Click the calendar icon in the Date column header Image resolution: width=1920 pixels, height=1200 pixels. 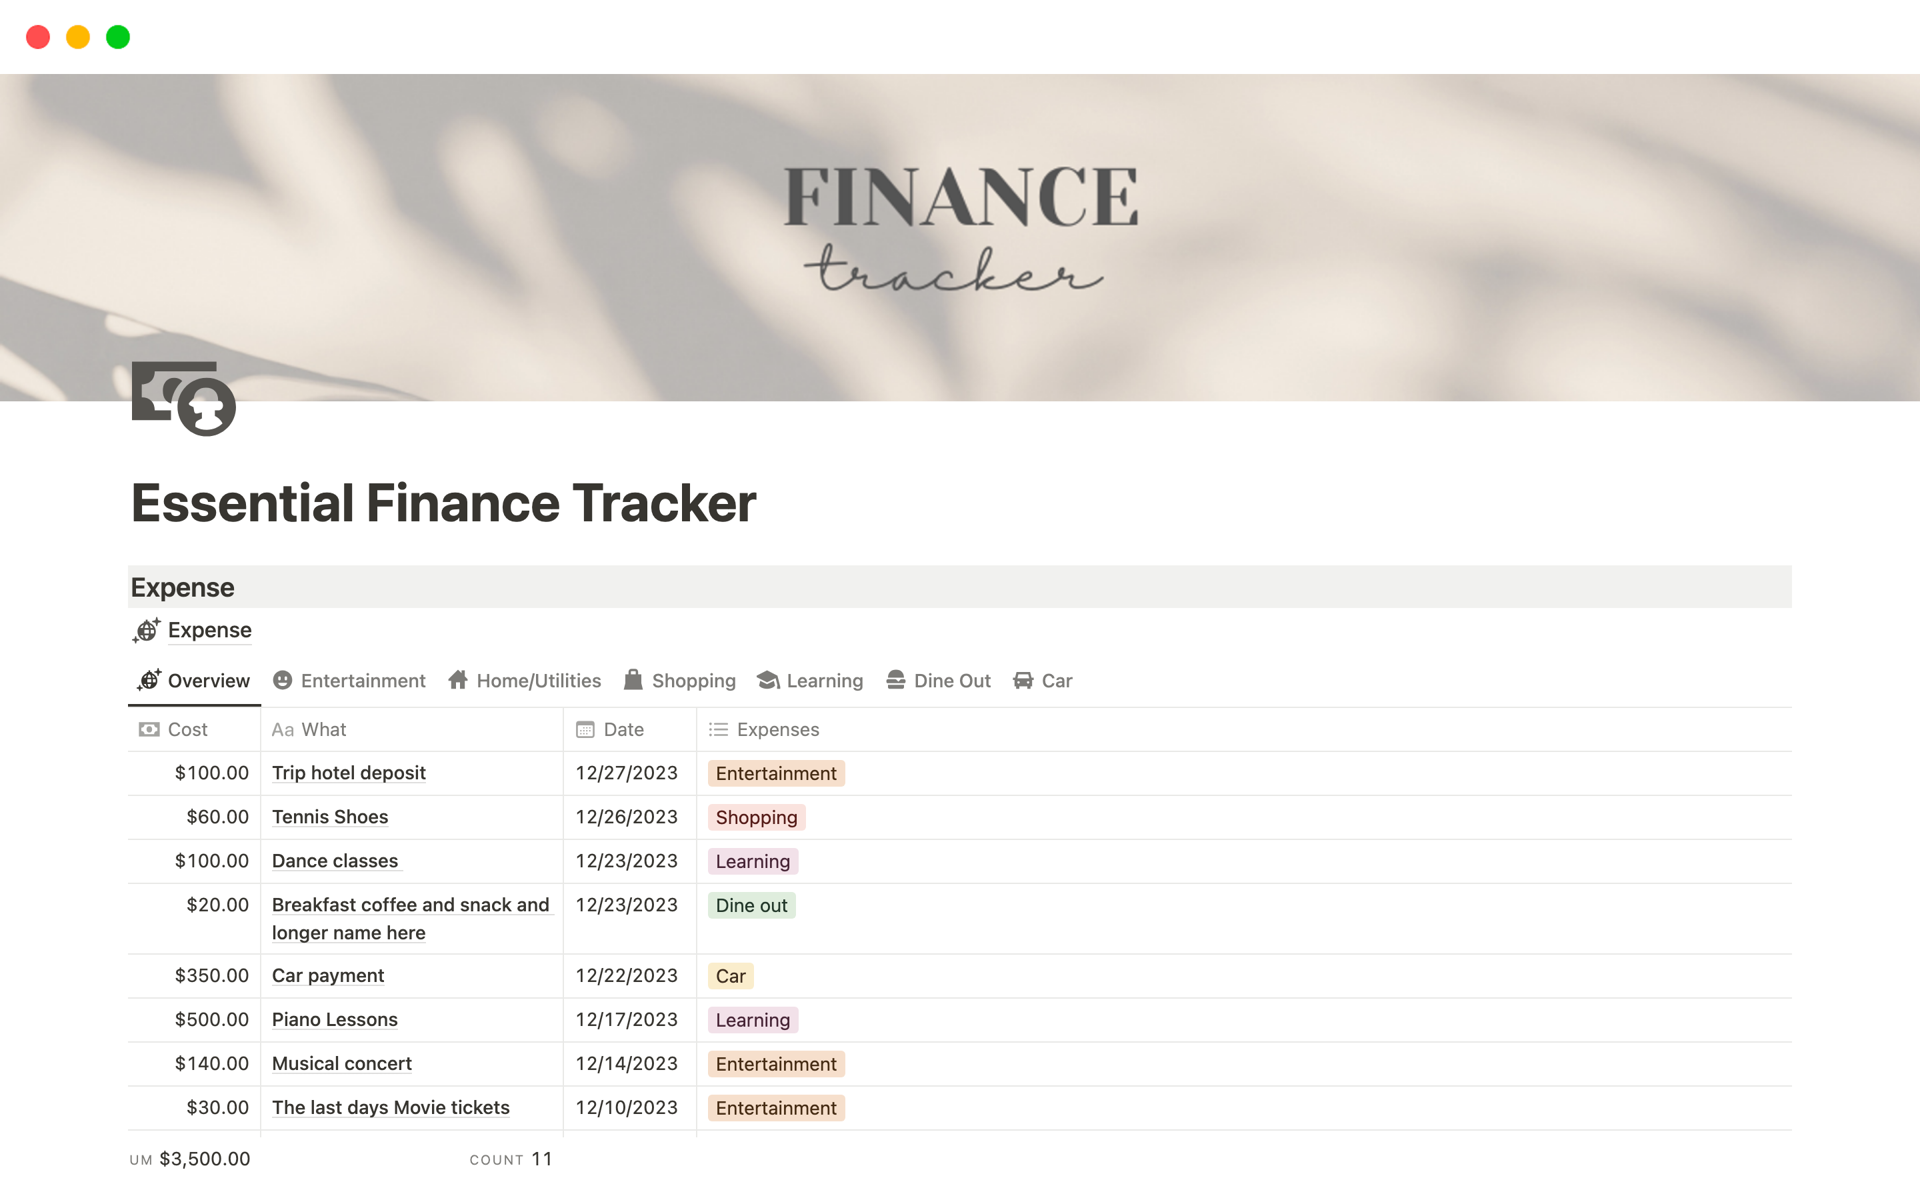(585, 729)
